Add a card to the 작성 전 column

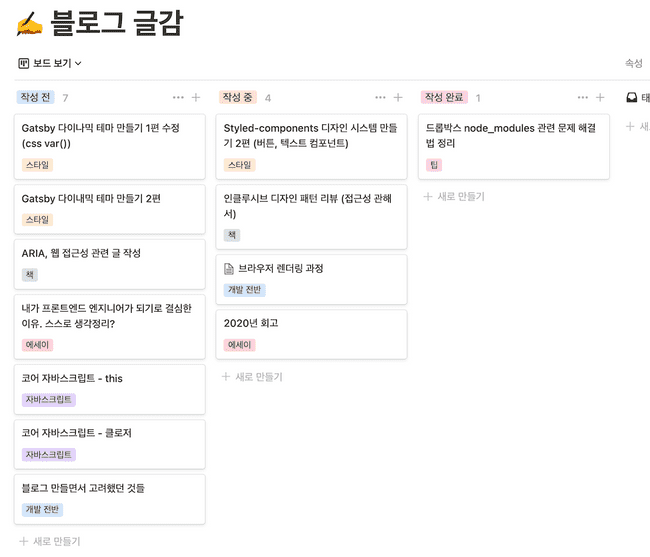[x=196, y=97]
